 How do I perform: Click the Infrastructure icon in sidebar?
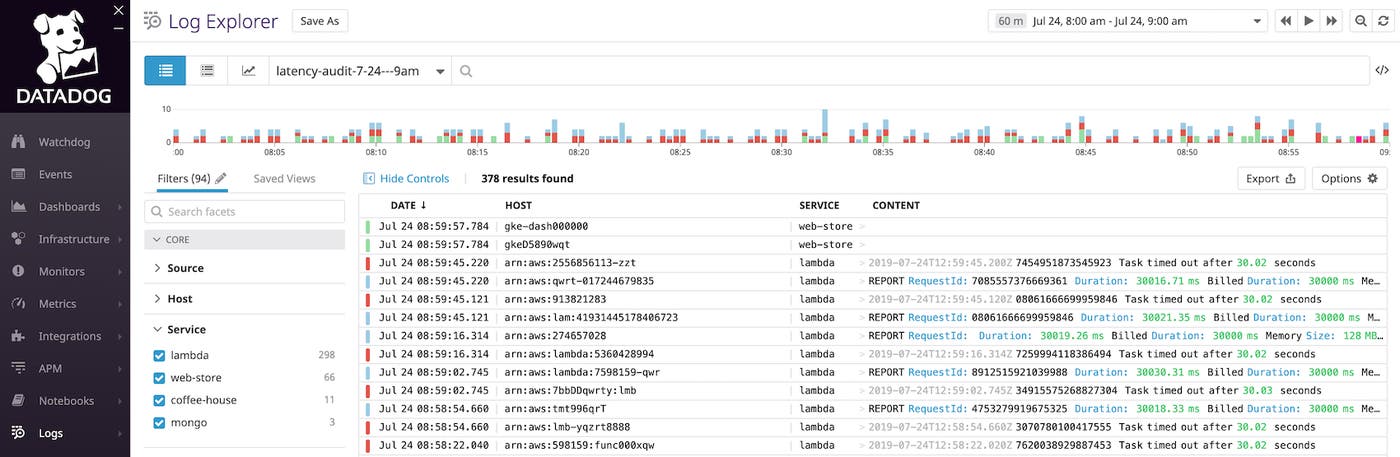point(18,239)
